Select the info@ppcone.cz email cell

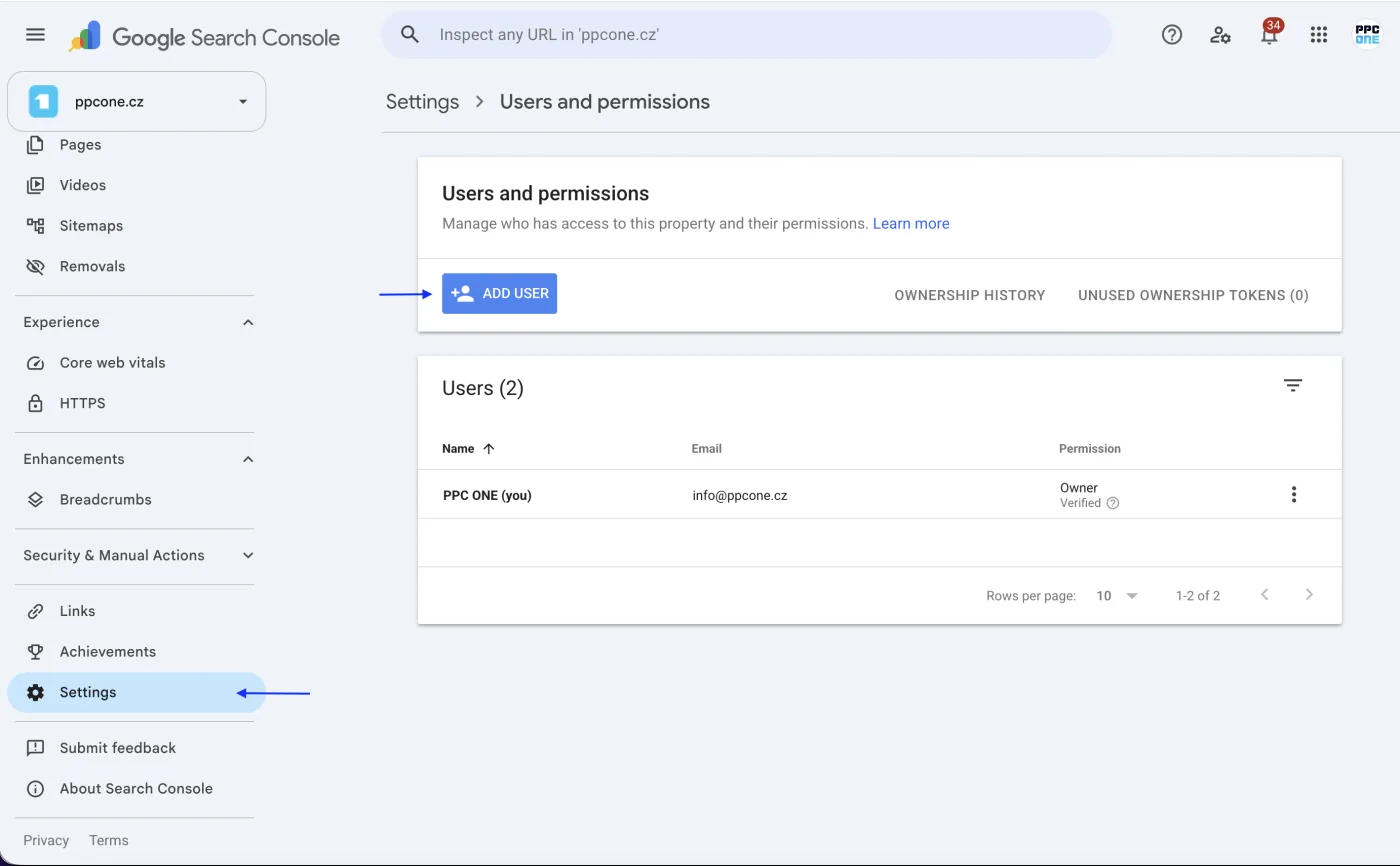click(x=739, y=495)
